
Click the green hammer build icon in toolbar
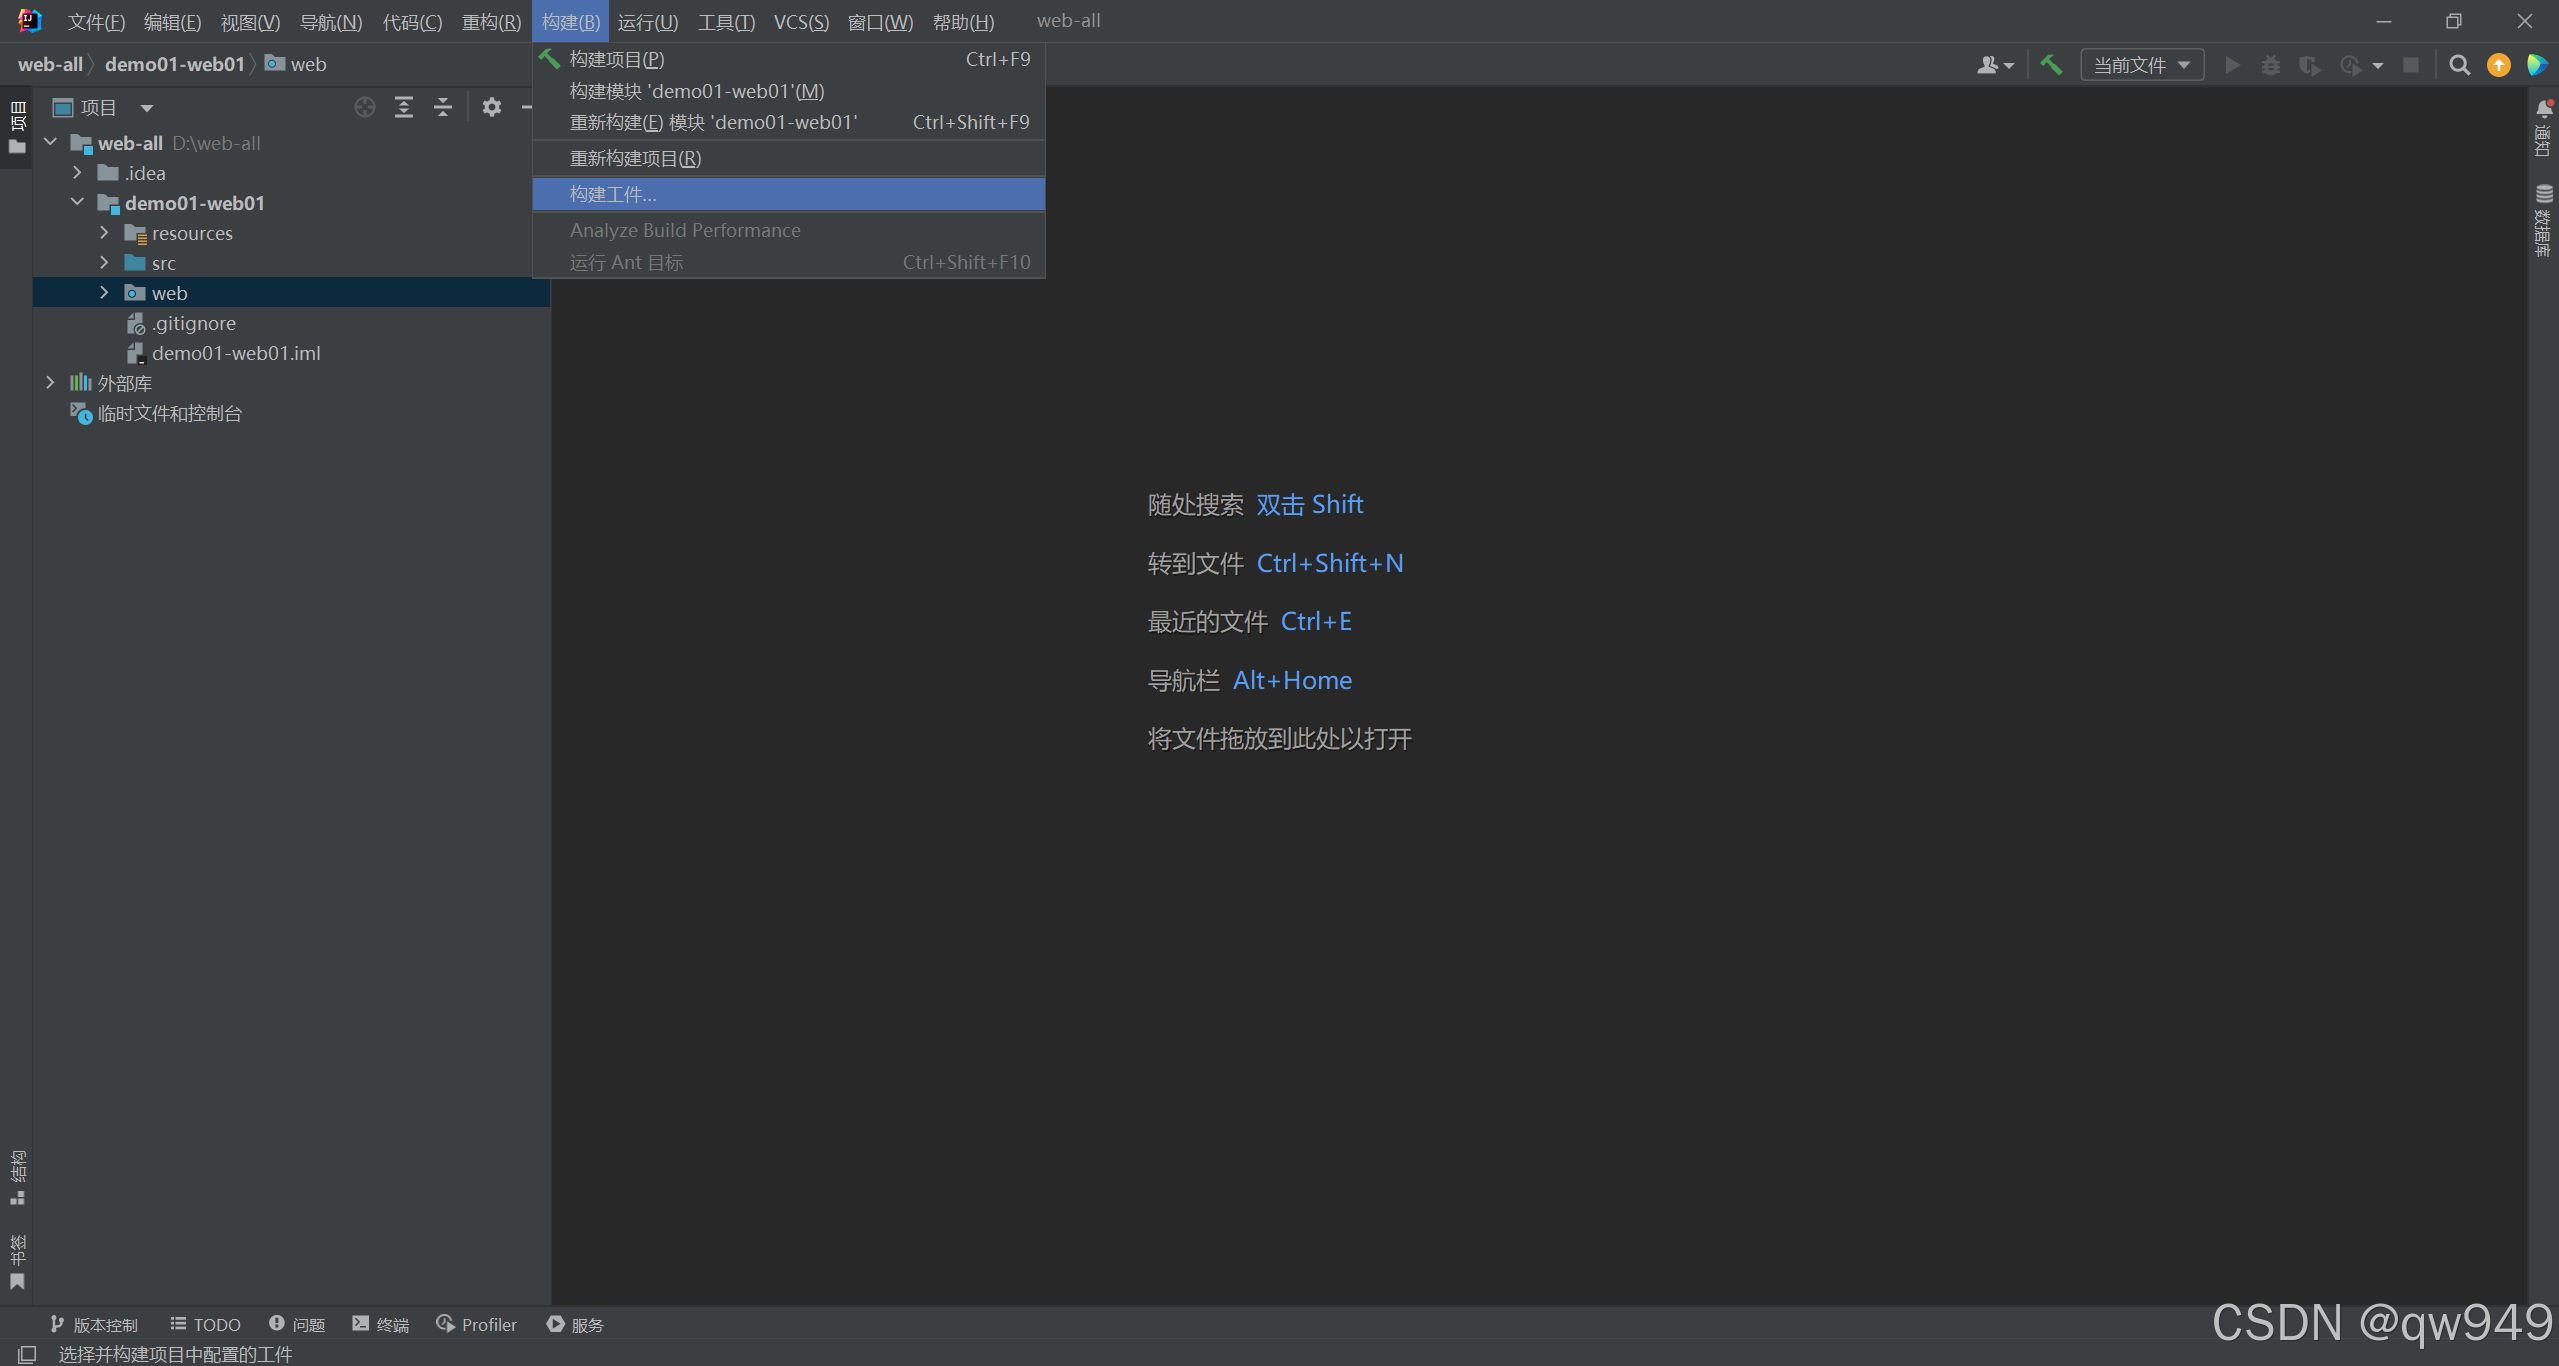tap(2051, 65)
